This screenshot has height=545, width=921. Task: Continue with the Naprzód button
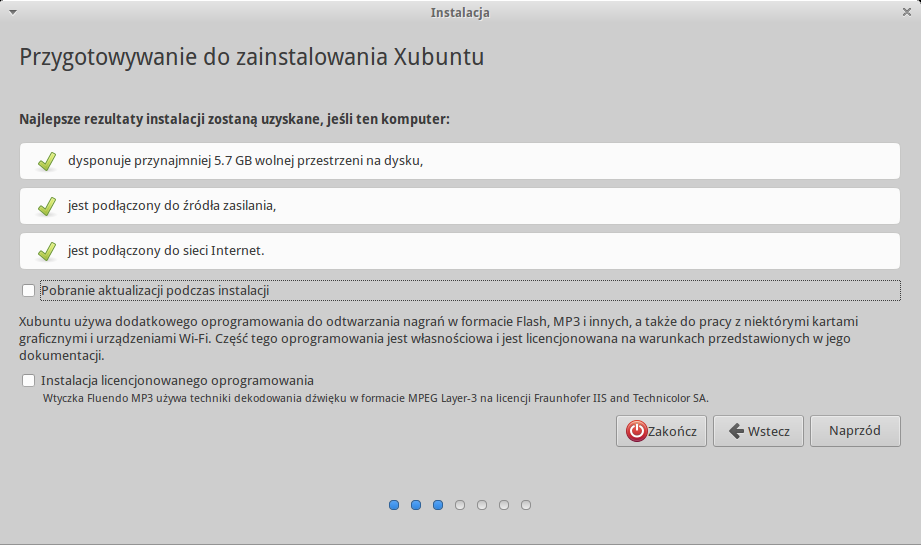click(855, 431)
